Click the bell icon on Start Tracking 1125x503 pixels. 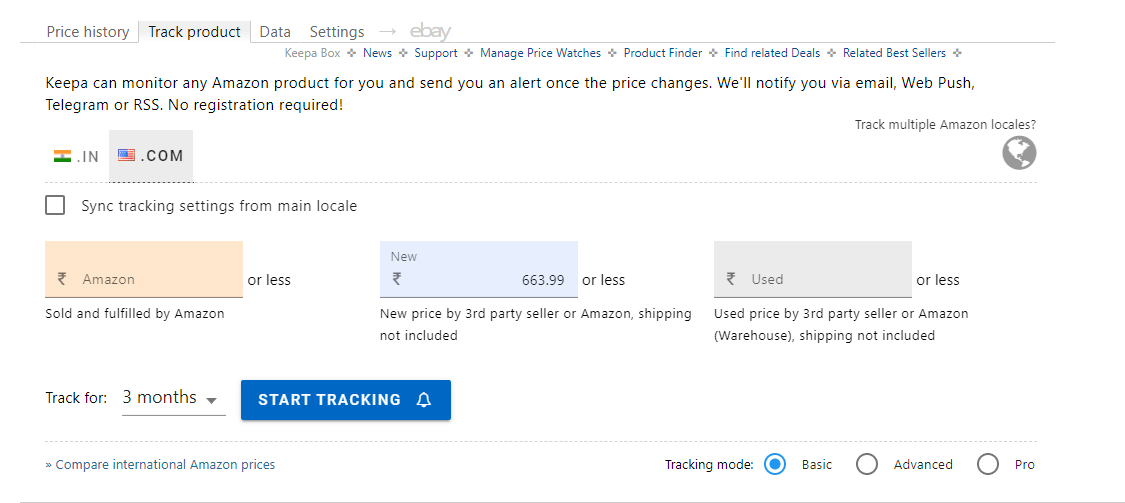(x=424, y=400)
